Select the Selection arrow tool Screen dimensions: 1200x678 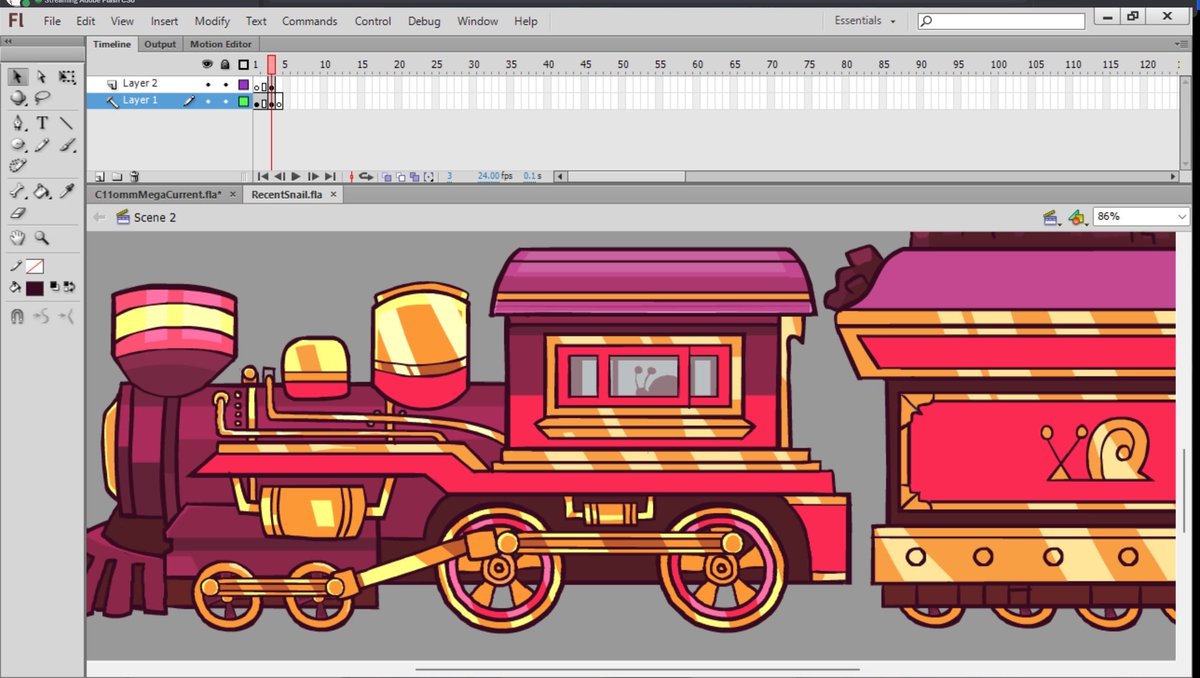pos(18,77)
